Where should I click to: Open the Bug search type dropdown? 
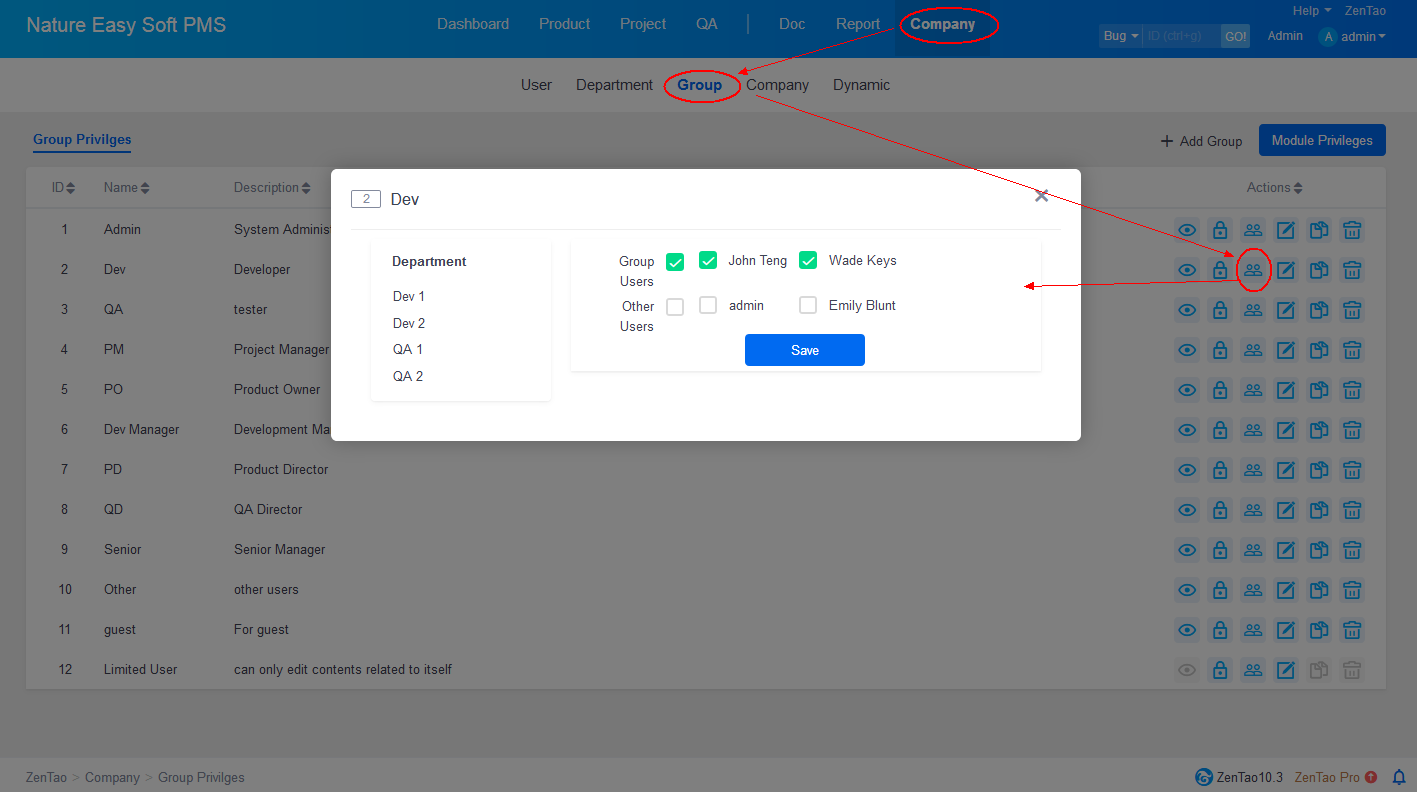[1120, 36]
